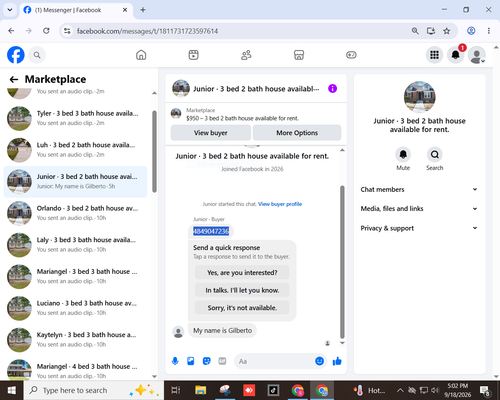
Task: Select Junior's conversation in the list
Action: [x=75, y=181]
